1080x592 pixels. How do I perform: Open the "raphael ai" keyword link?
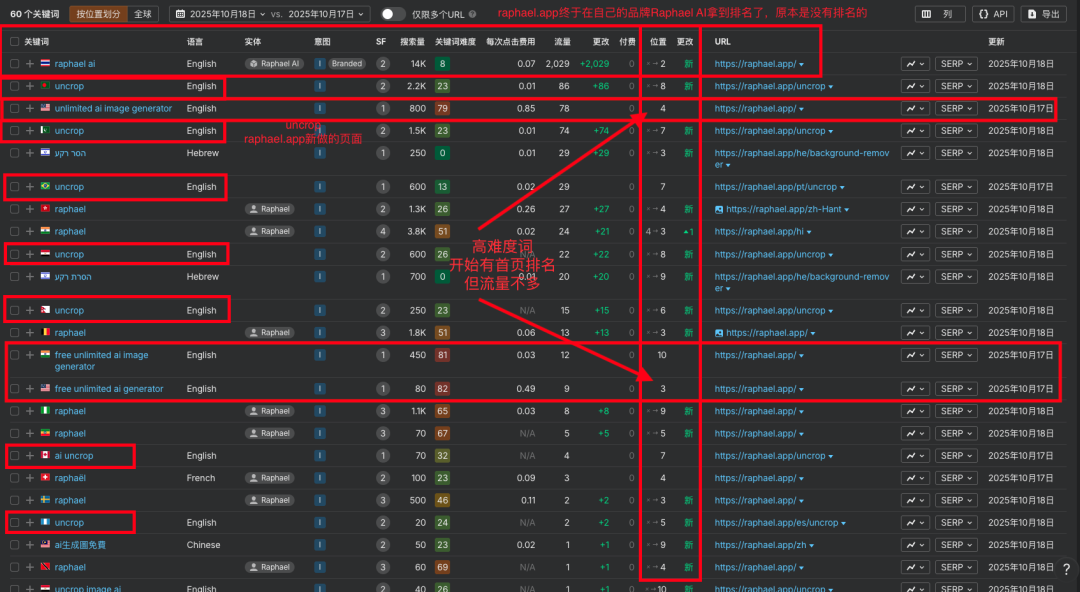pyautogui.click(x=75, y=63)
